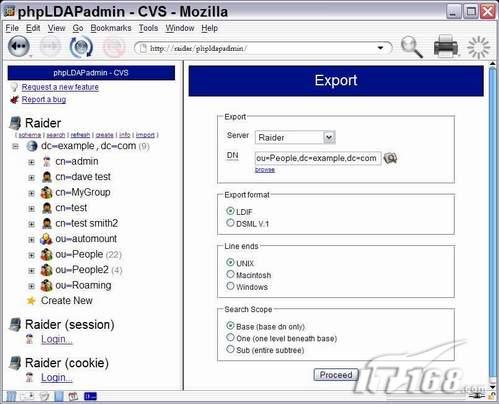Collapse the dc=example,dc=com tree node
499x404 pixels.
click(15, 146)
